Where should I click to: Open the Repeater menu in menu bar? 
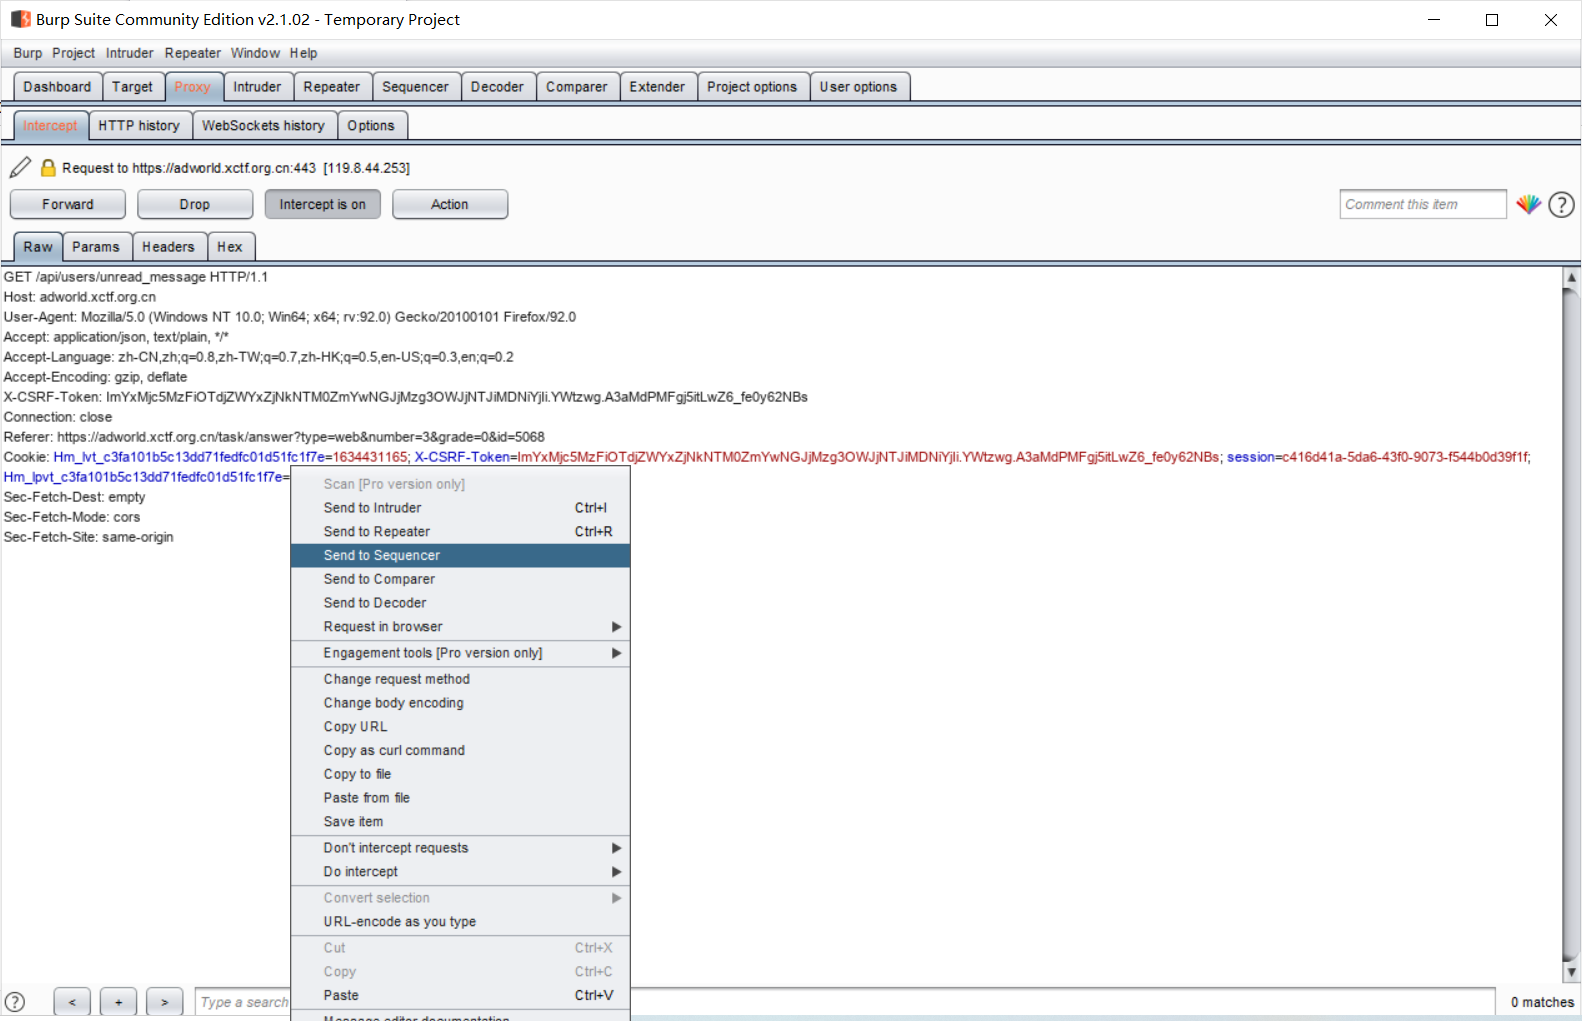click(193, 53)
